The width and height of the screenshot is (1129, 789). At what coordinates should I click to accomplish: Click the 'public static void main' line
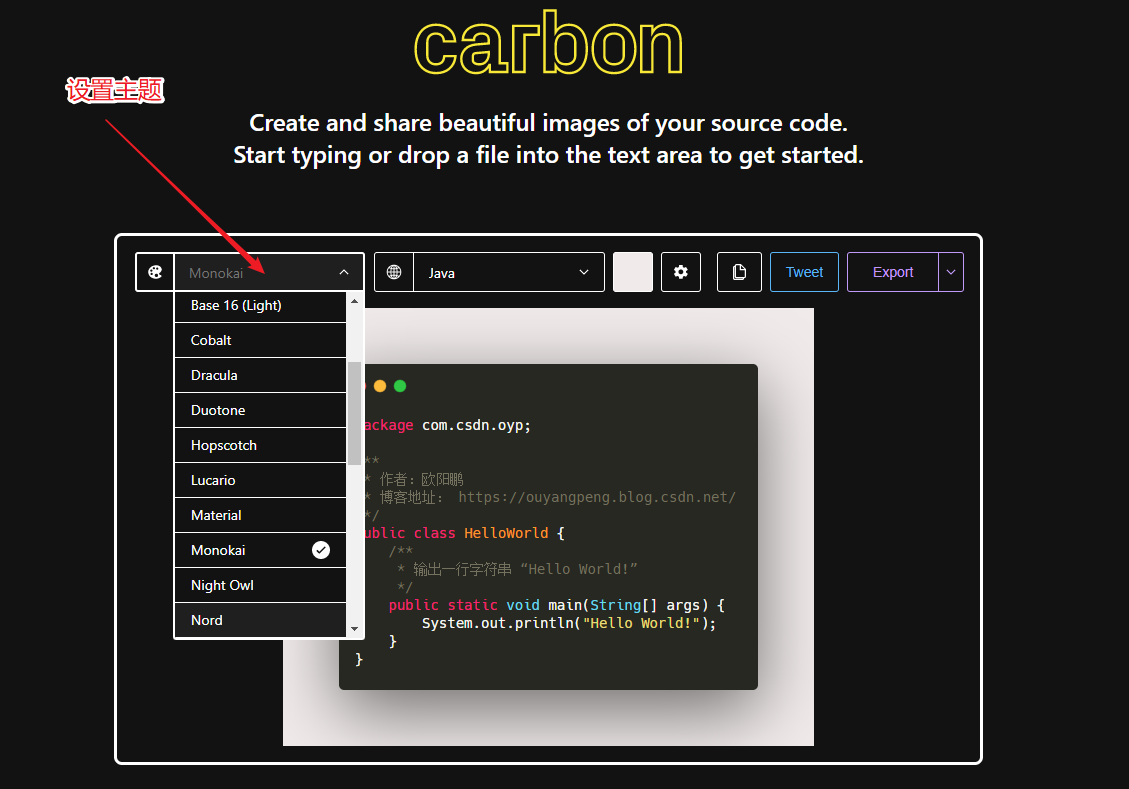point(557,605)
